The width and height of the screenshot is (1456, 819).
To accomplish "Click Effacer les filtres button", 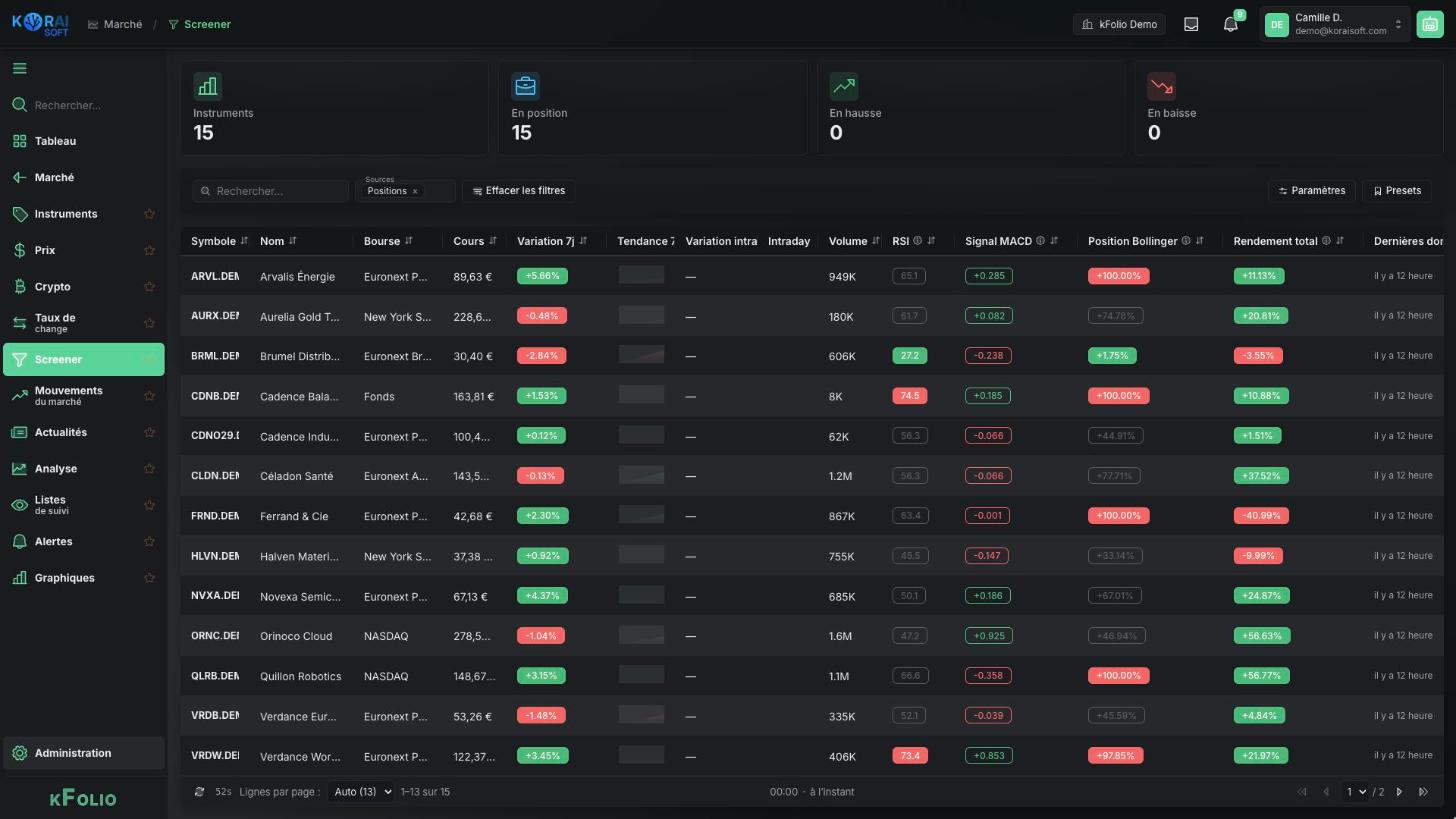I will point(519,191).
